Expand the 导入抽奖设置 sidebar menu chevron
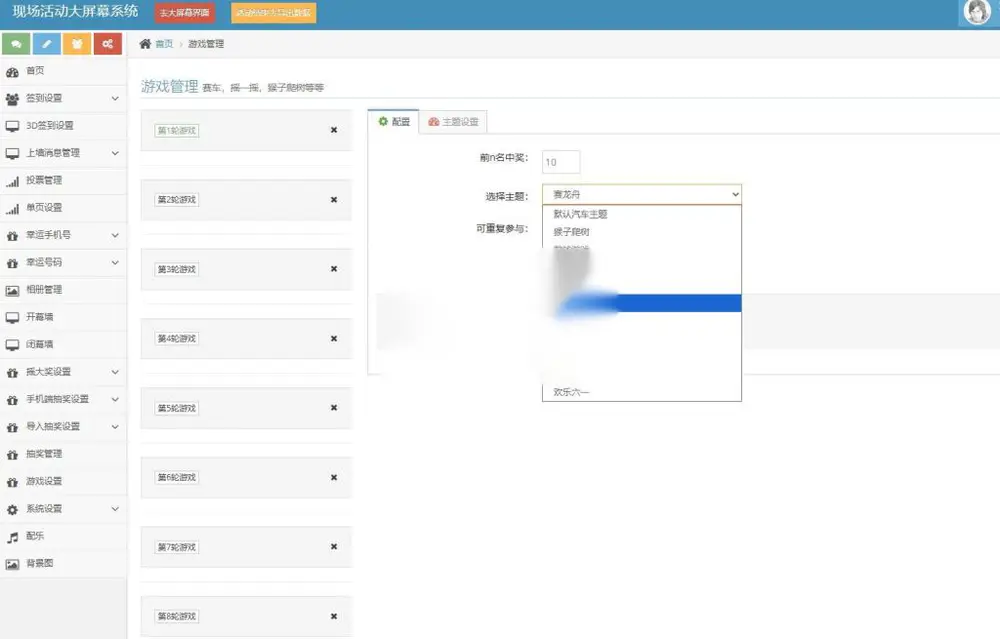Image resolution: width=1000 pixels, height=639 pixels. click(x=115, y=427)
